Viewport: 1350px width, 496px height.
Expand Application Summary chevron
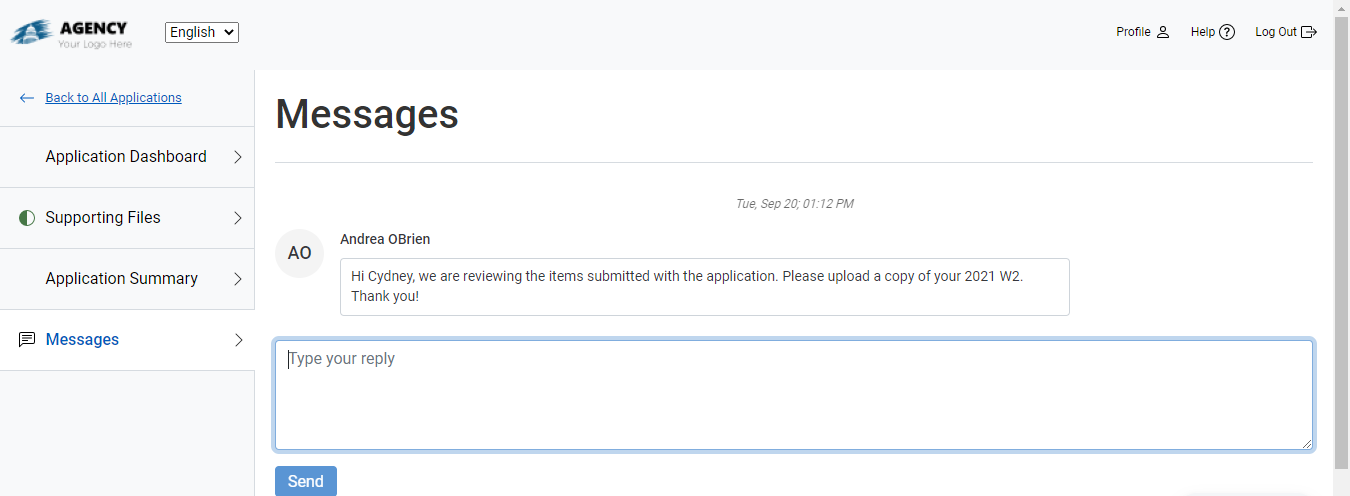point(238,279)
